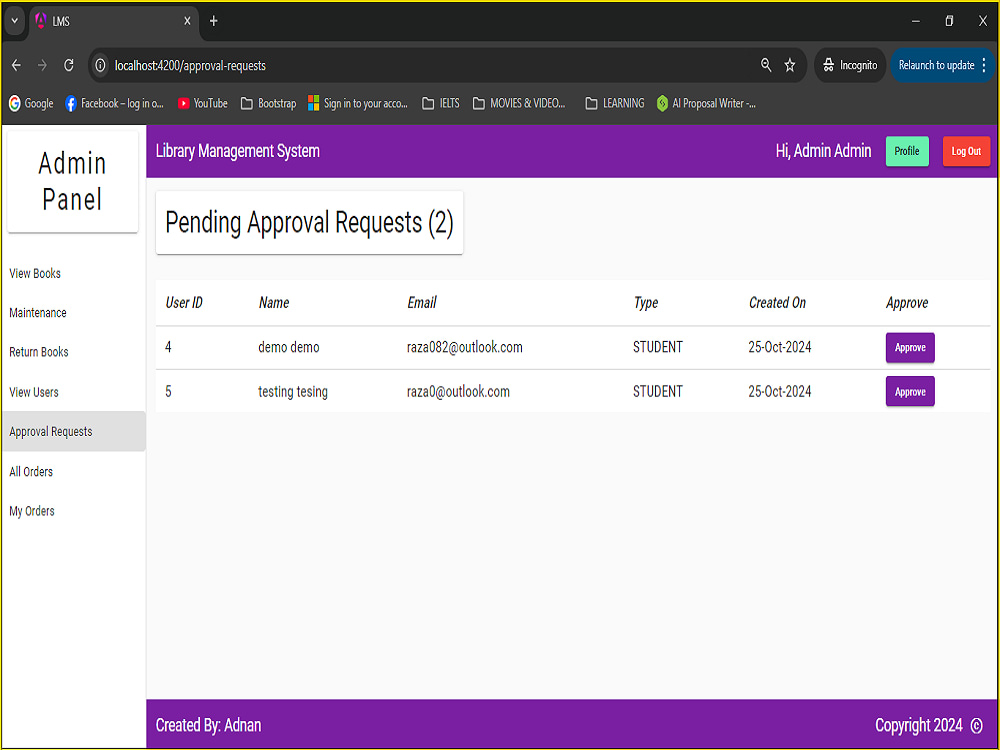
Task: Click the Log Out button
Action: pyautogui.click(x=966, y=151)
